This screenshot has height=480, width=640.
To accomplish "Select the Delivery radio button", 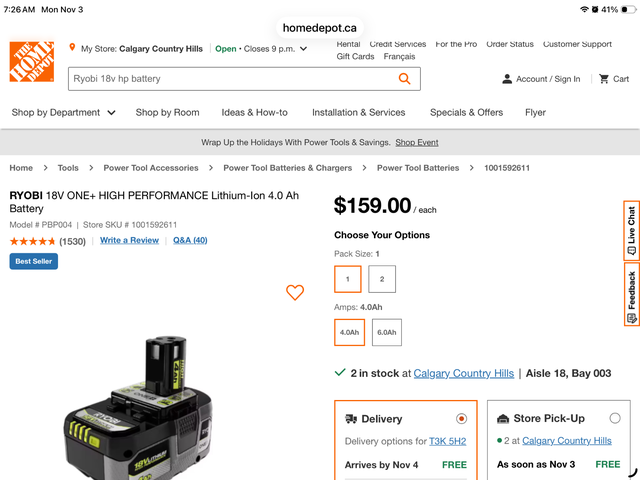I will click(461, 419).
